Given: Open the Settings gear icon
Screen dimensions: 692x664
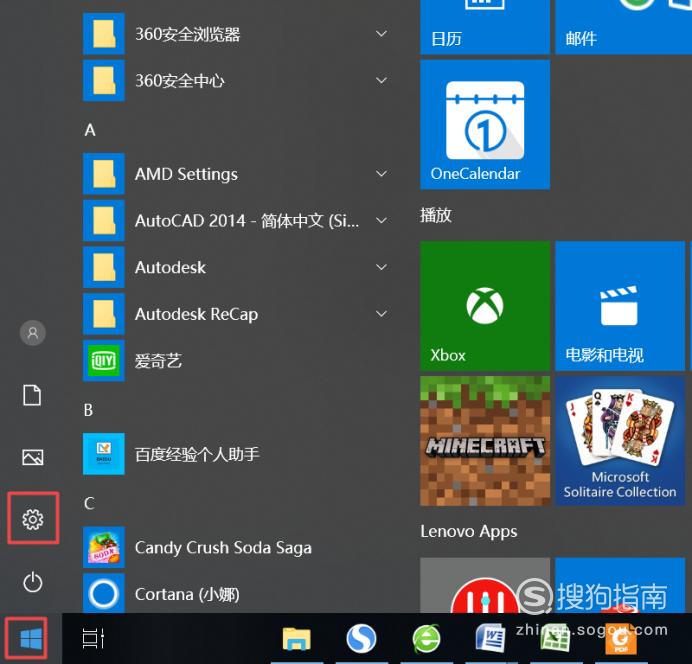Looking at the screenshot, I should click(x=33, y=519).
